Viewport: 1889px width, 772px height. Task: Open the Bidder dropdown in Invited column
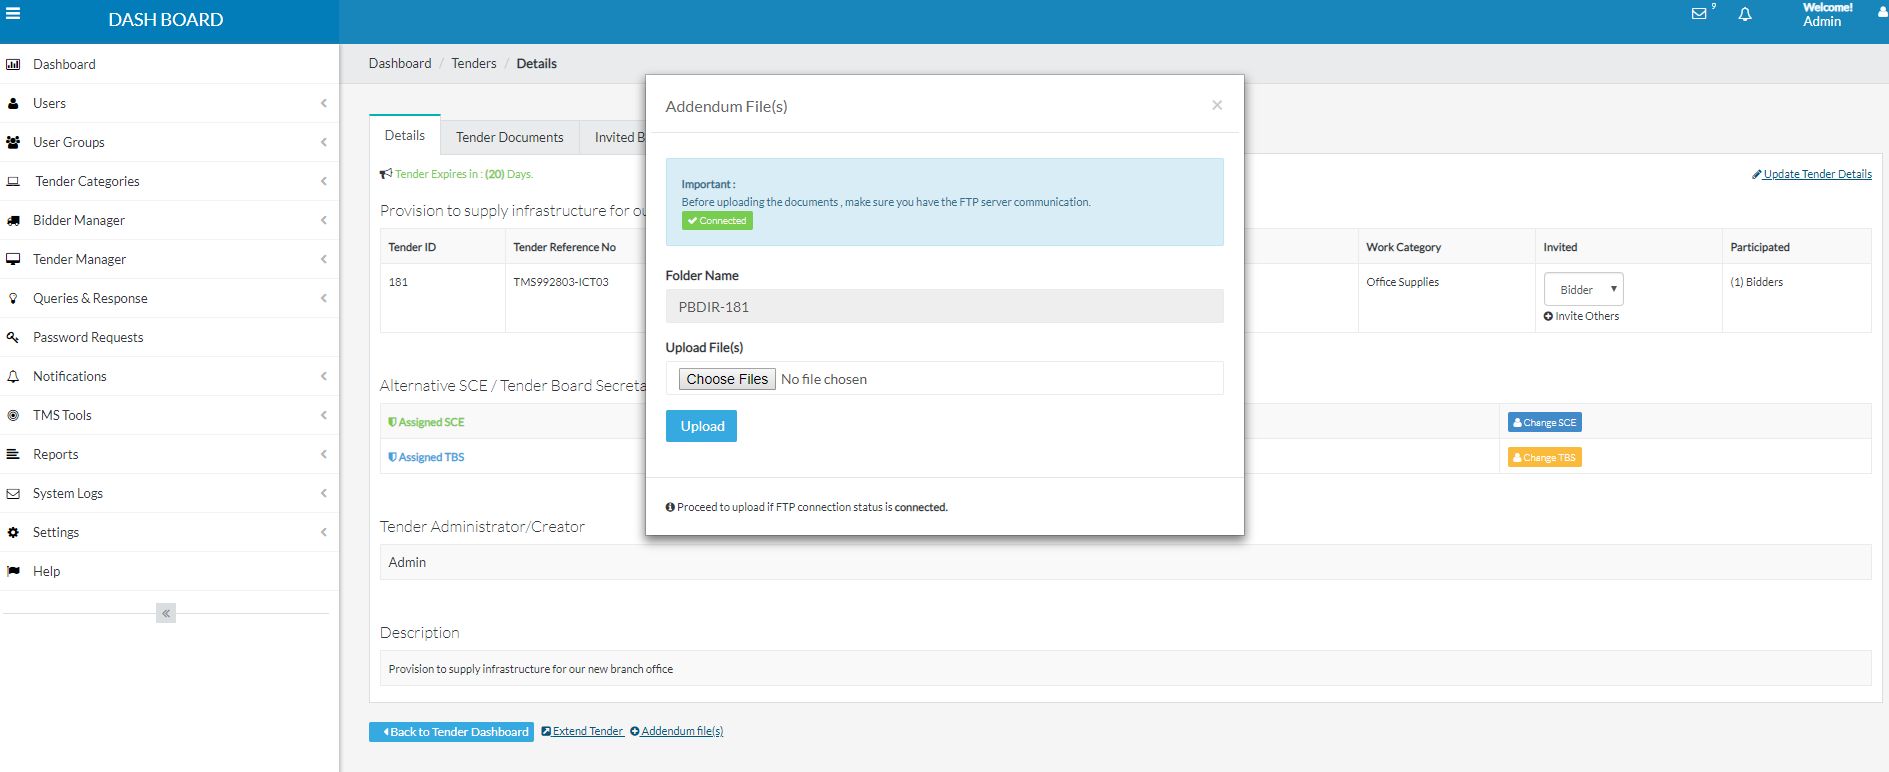tap(1583, 289)
